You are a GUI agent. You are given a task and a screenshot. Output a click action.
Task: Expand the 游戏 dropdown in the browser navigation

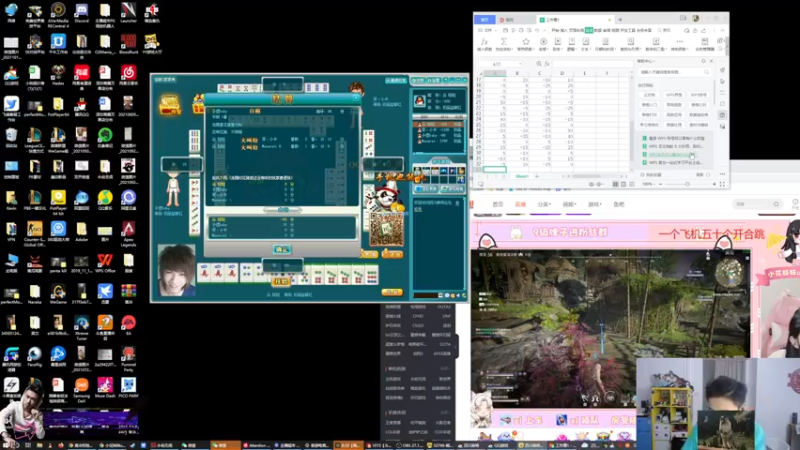click(594, 204)
